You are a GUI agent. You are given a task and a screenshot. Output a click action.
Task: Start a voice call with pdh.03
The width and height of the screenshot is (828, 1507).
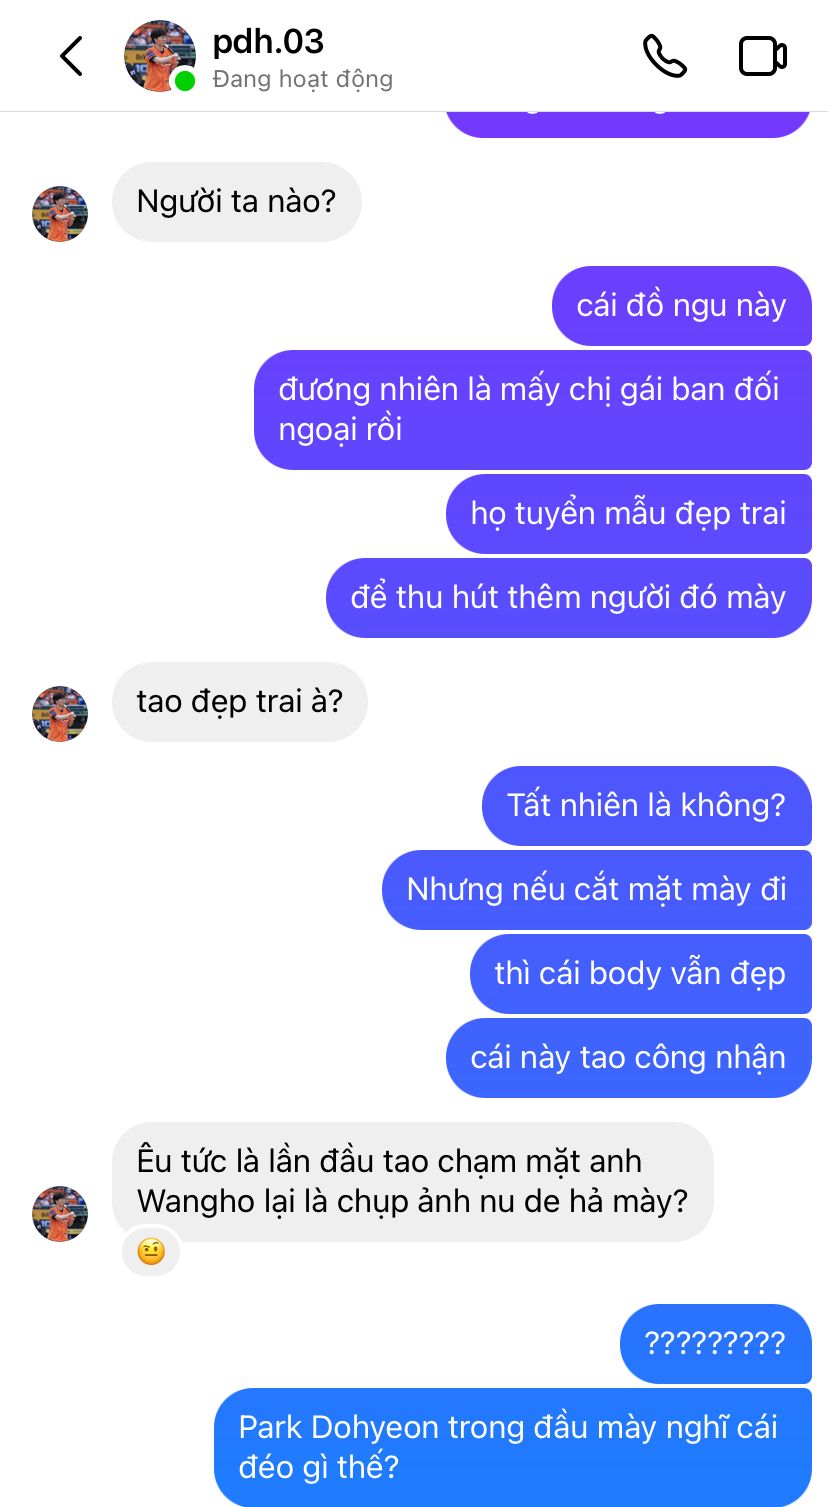(x=664, y=56)
